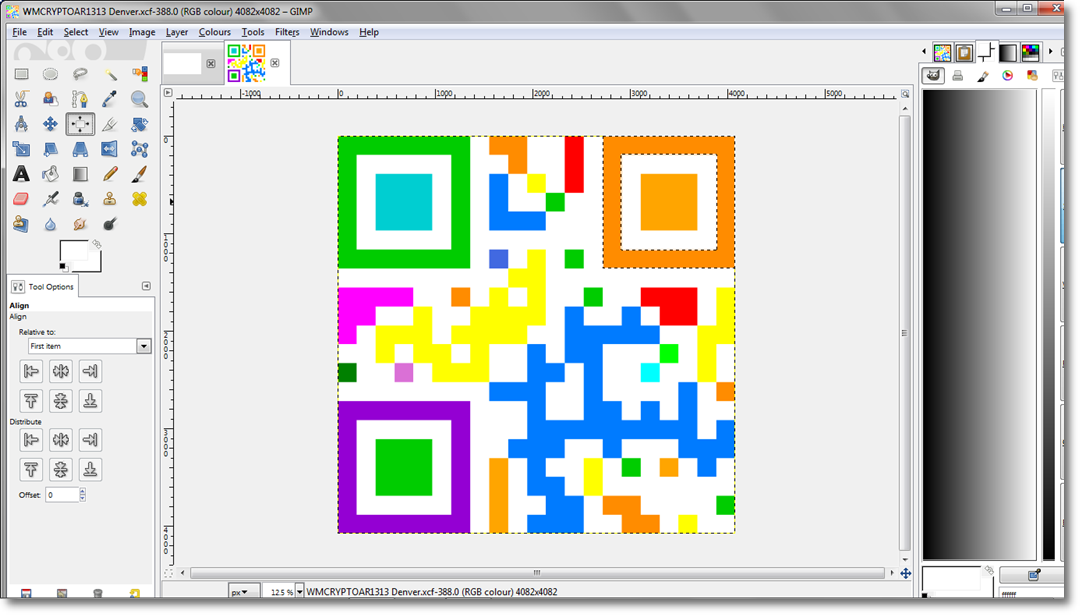This screenshot has height=615, width=1080.
Task: Select the Free Select lasso tool
Action: pyautogui.click(x=80, y=74)
